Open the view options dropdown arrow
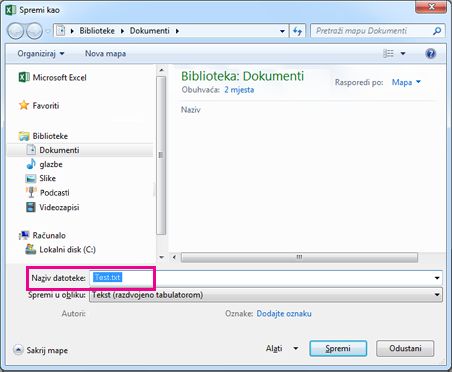Image resolution: width=452 pixels, height=372 pixels. pos(403,53)
